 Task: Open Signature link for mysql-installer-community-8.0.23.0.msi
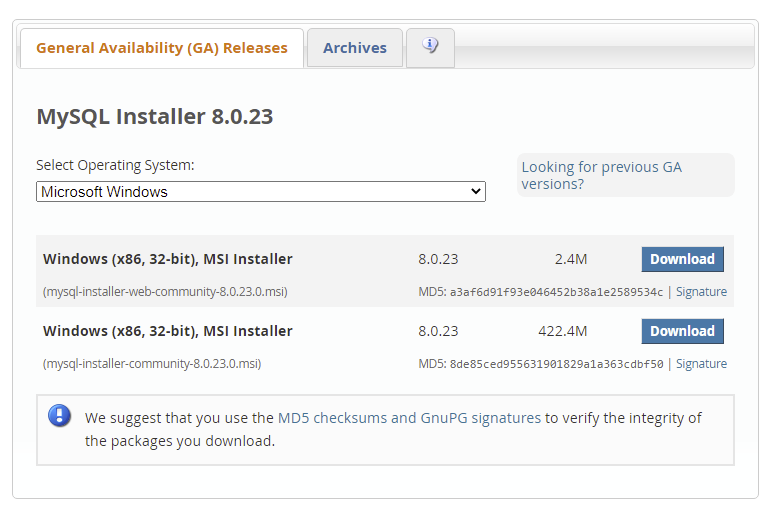[701, 364]
